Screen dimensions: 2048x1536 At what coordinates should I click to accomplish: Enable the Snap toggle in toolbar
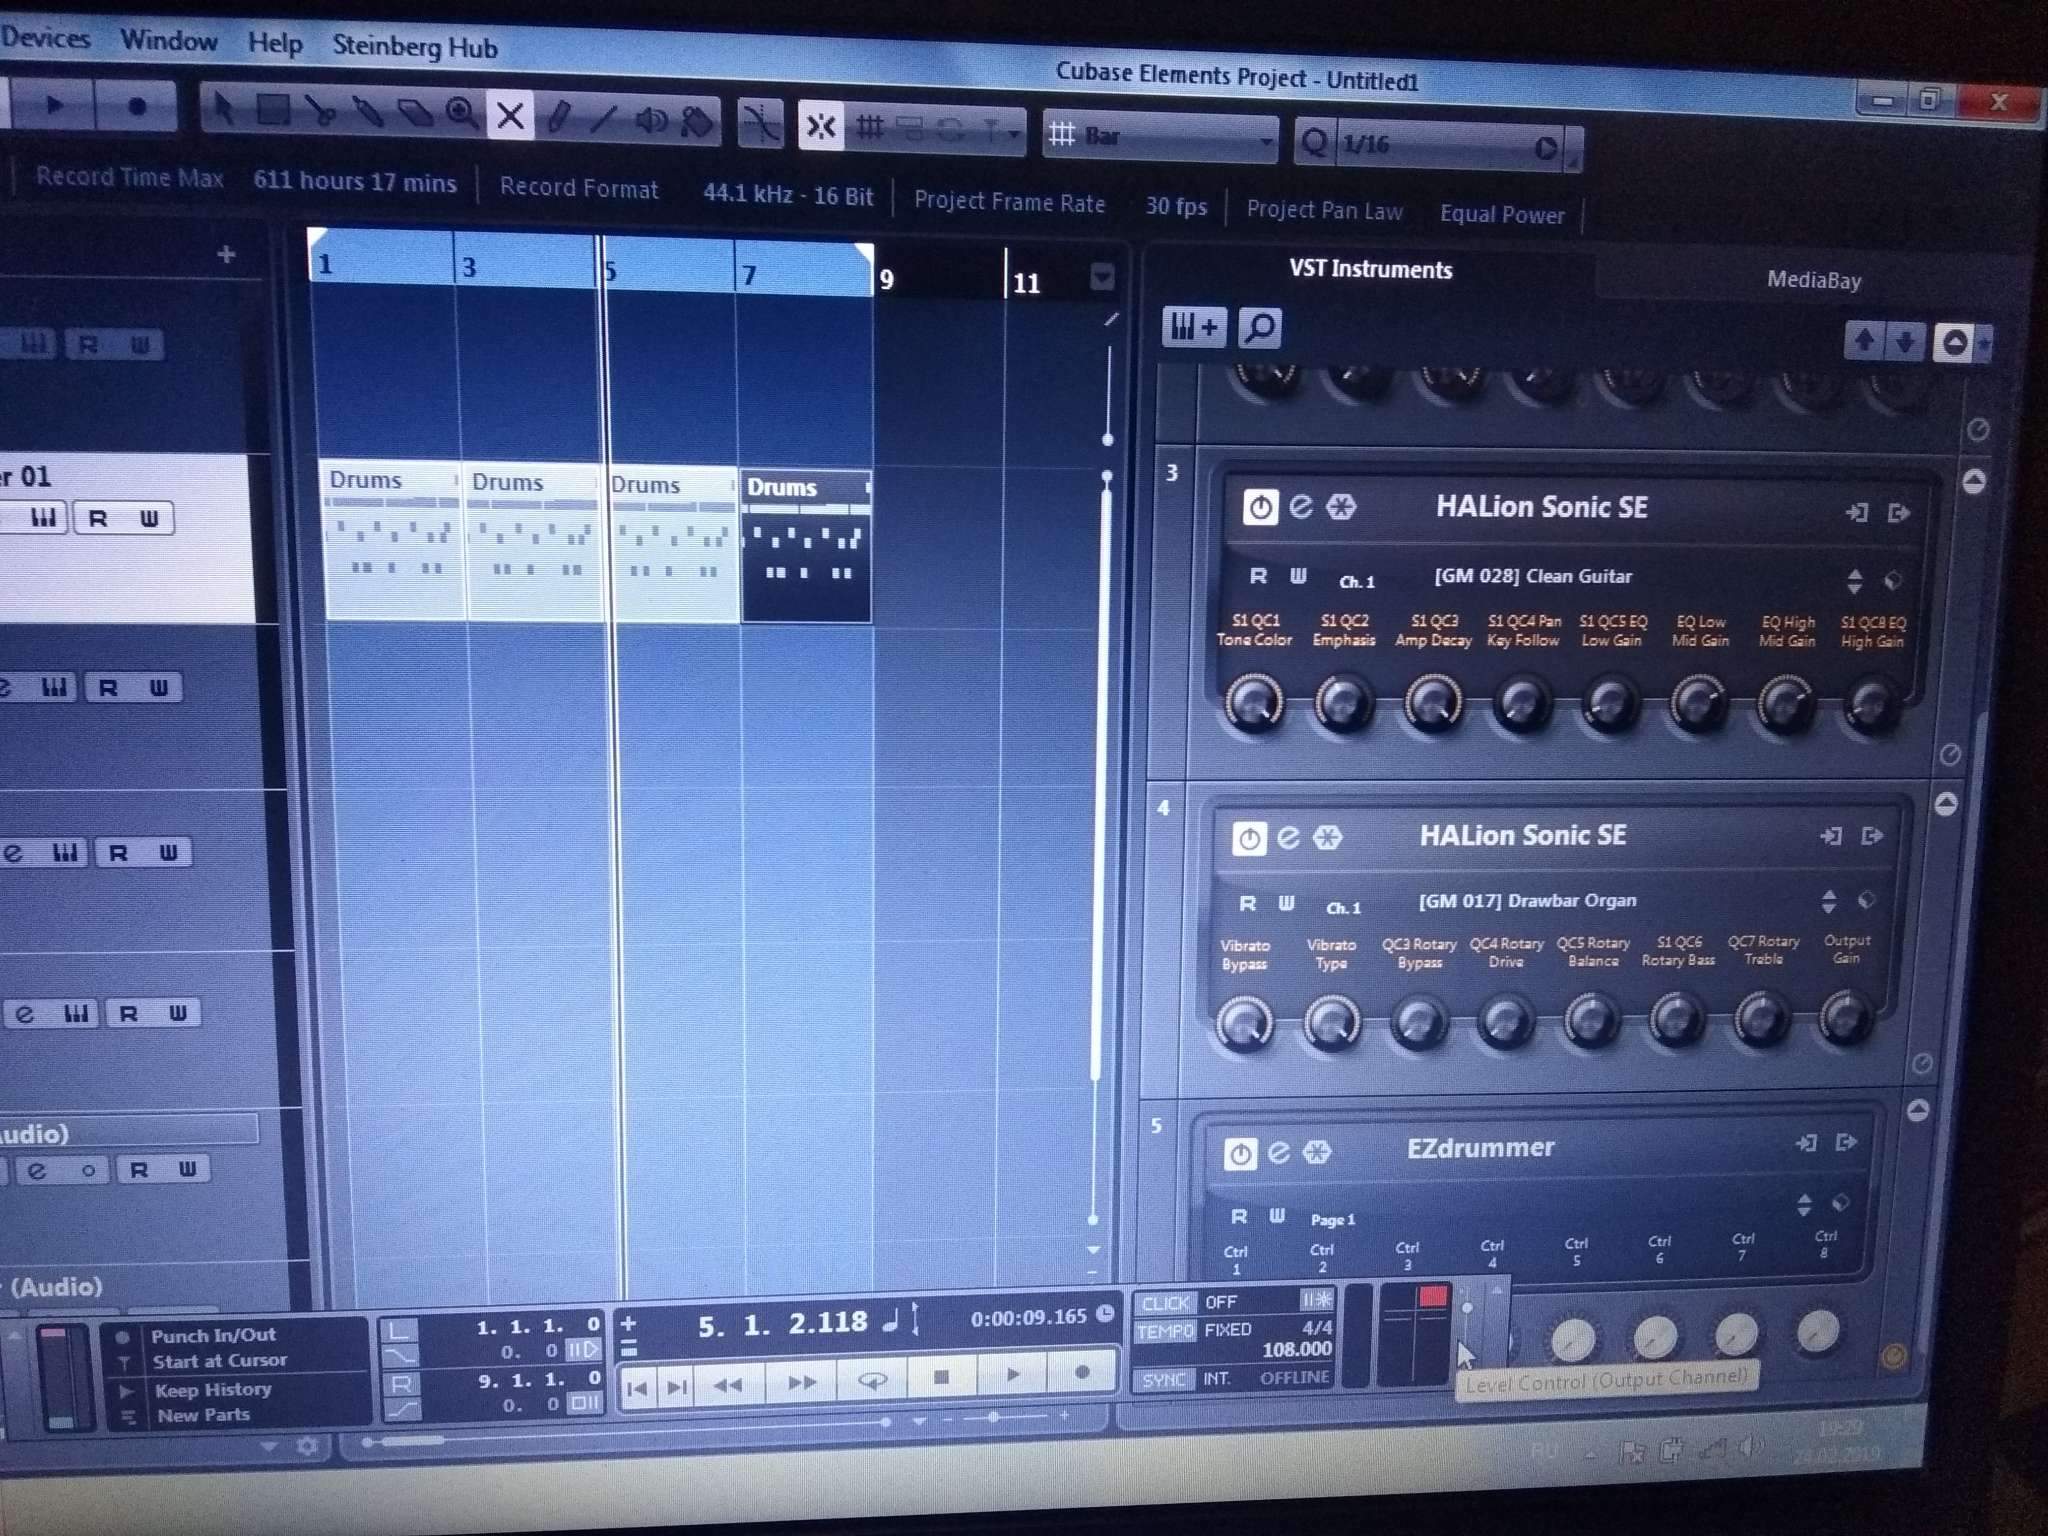[x=820, y=127]
